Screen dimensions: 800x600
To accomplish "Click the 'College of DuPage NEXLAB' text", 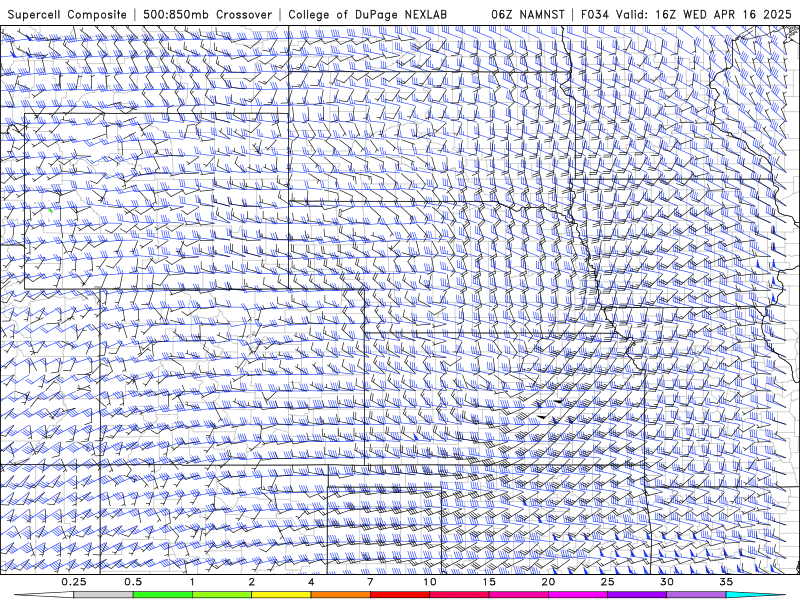I will pos(368,14).
